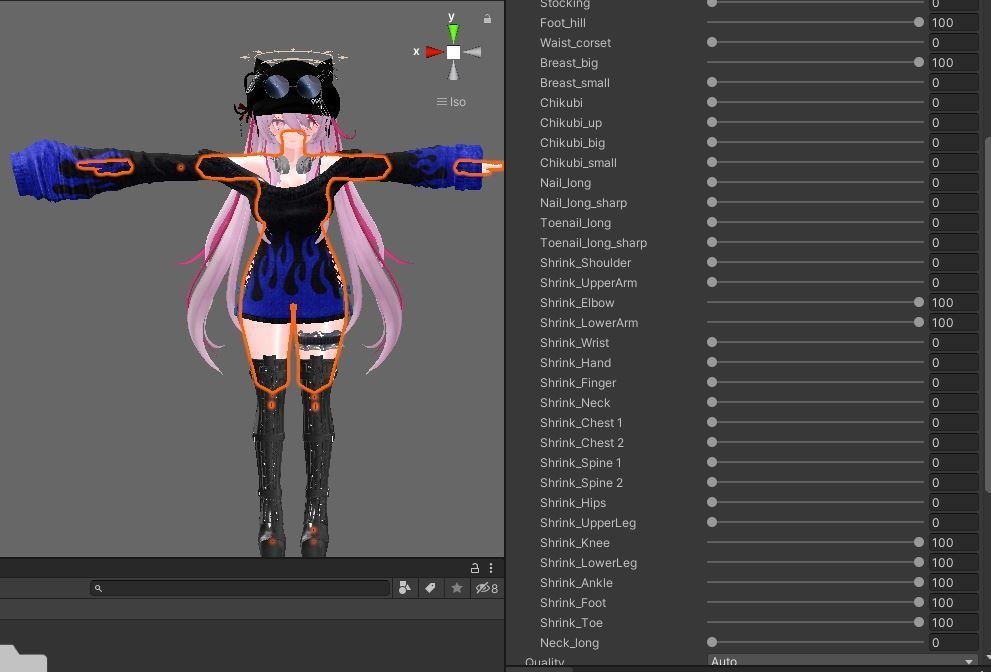Click the Neck_long slider
Image resolution: width=991 pixels, height=672 pixels.
(815, 642)
